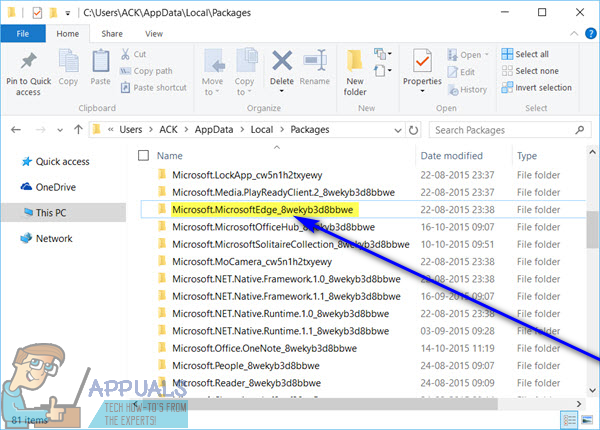Go up one folder level arrow
Image resolution: width=600 pixels, height=430 pixels.
(x=78, y=130)
